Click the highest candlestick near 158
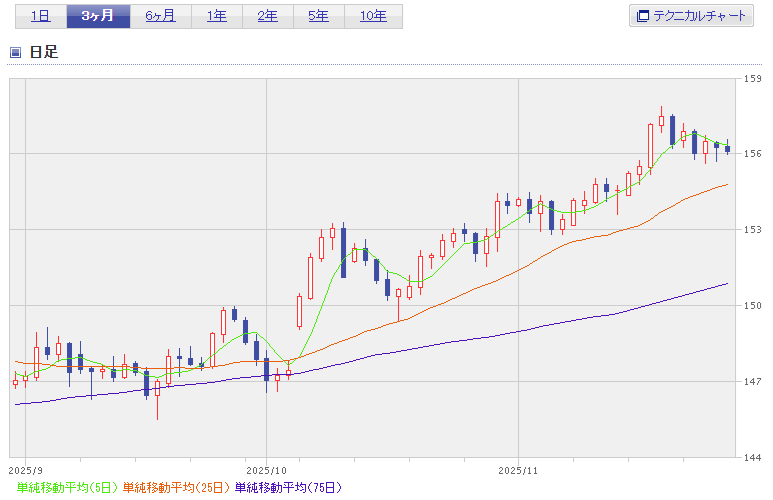The height and width of the screenshot is (500, 773). [662, 121]
